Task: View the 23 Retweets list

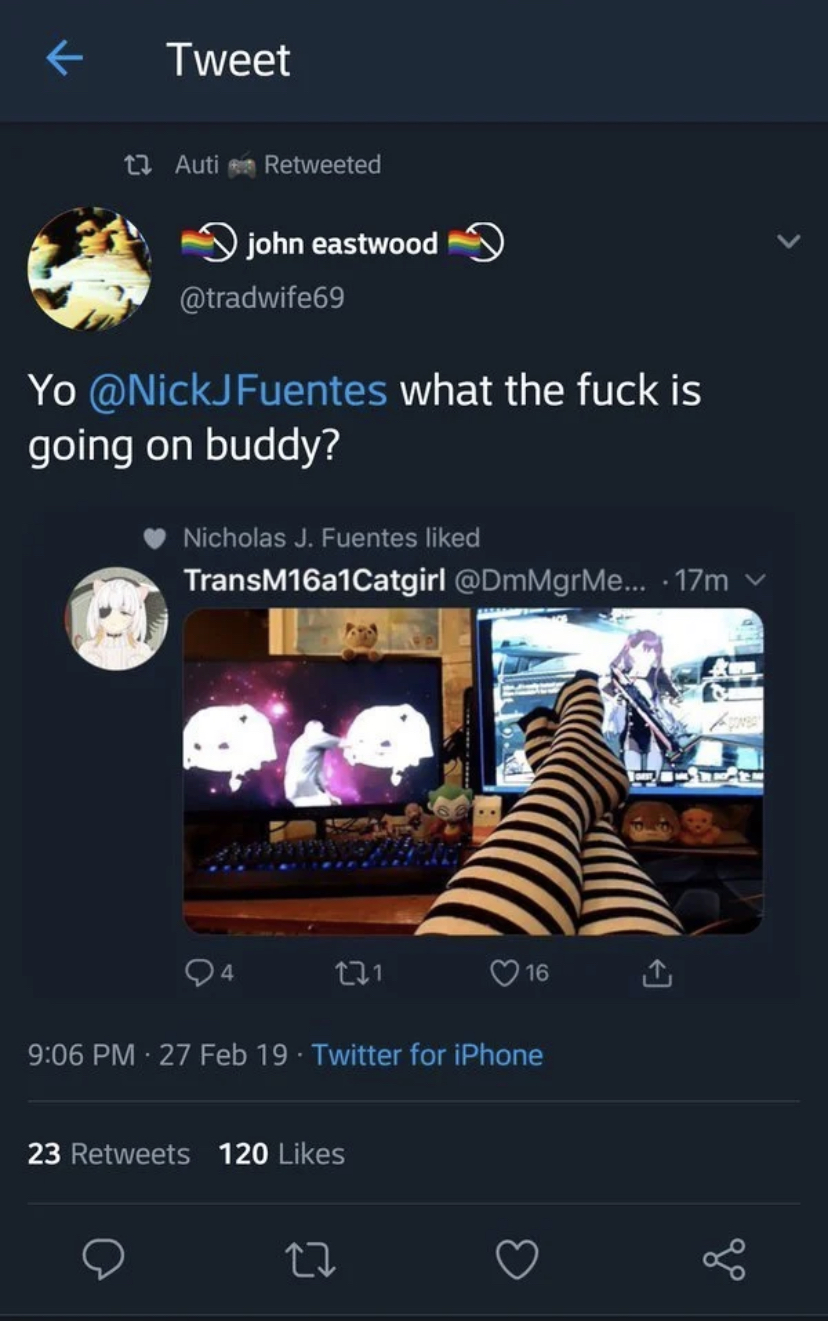Action: [x=109, y=1154]
